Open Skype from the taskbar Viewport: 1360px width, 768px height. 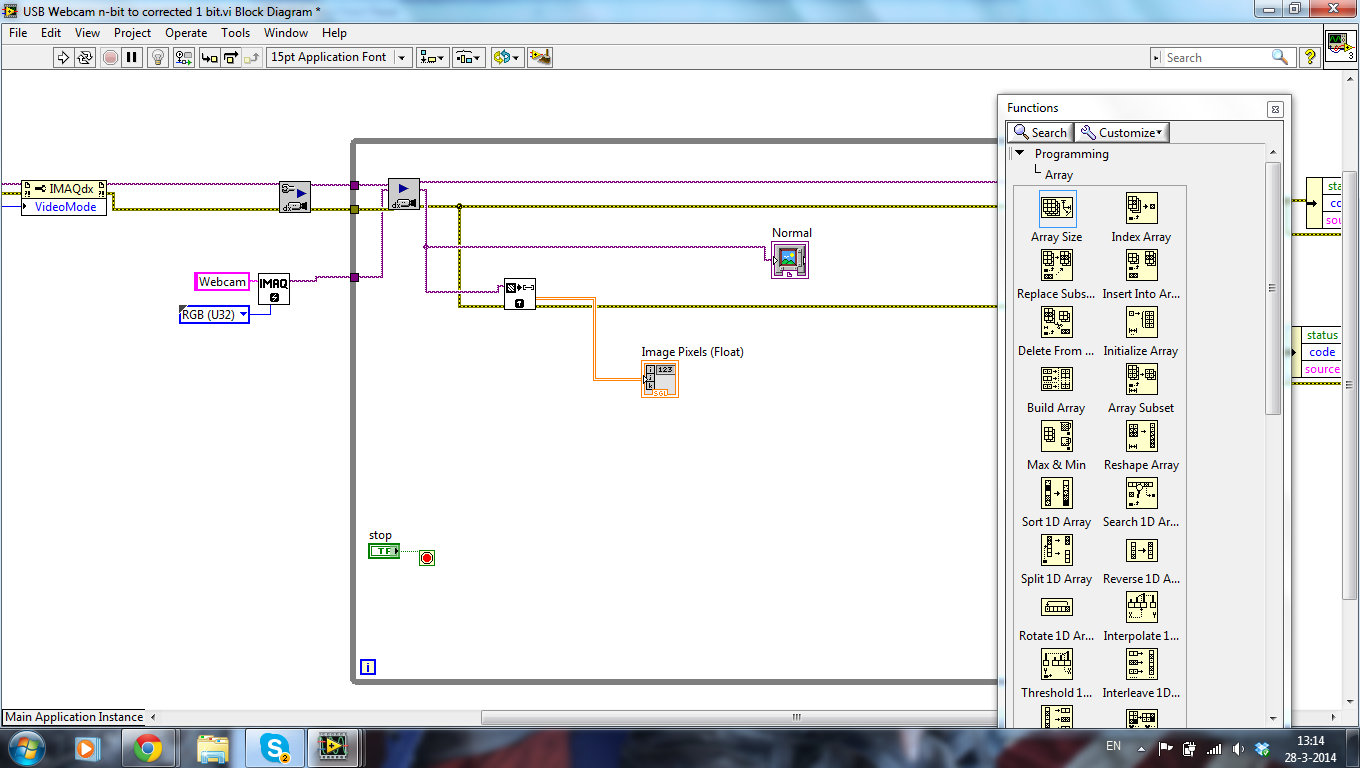(x=273, y=747)
